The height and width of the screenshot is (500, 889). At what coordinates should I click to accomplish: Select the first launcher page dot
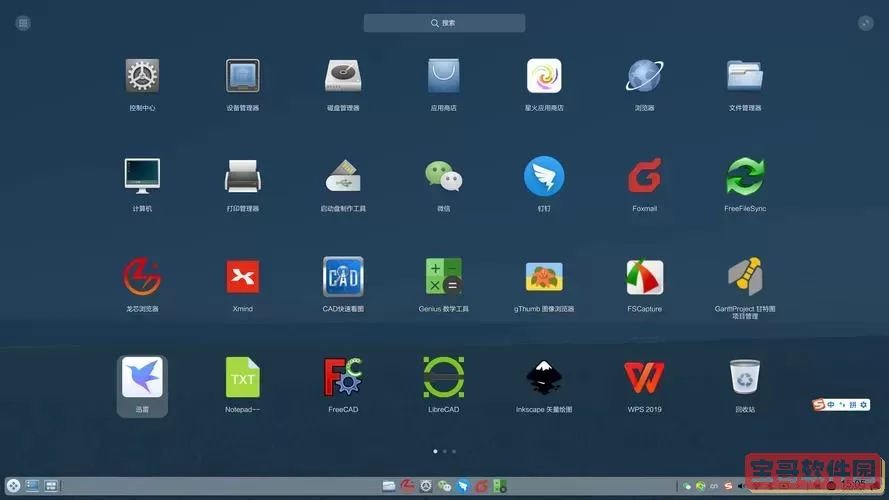(x=435, y=451)
